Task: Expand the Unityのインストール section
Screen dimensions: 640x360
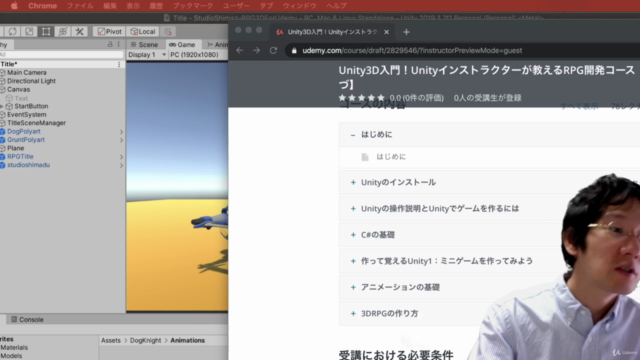Action: click(x=353, y=182)
